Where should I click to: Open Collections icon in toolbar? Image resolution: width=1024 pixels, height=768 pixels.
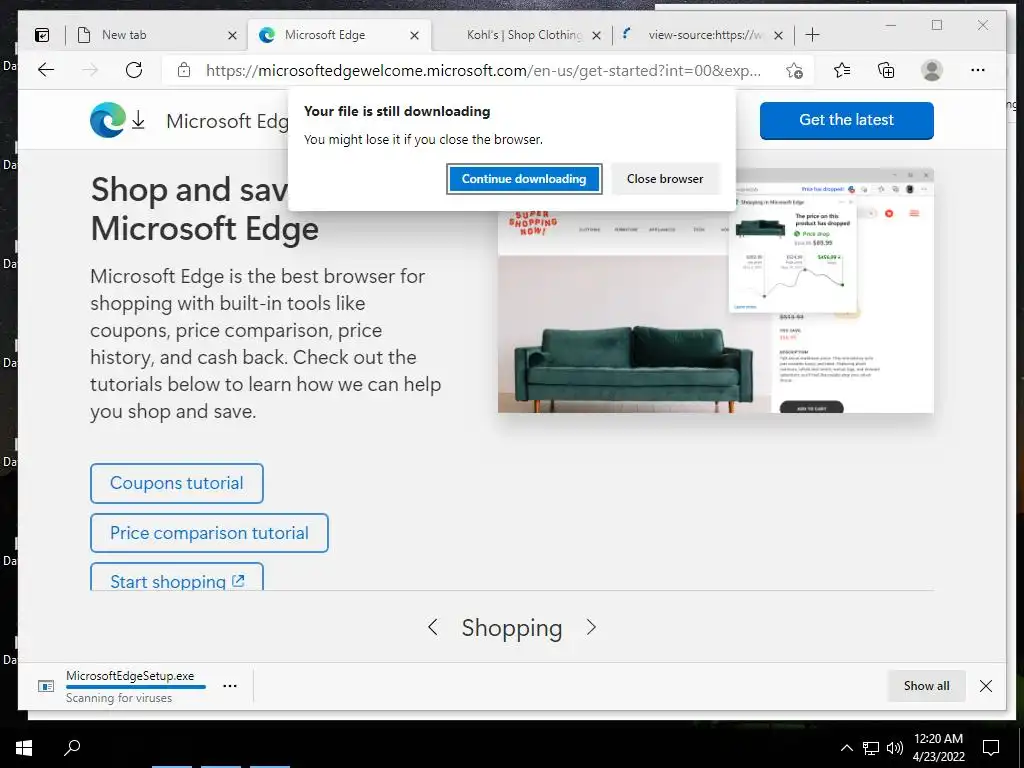(x=886, y=70)
